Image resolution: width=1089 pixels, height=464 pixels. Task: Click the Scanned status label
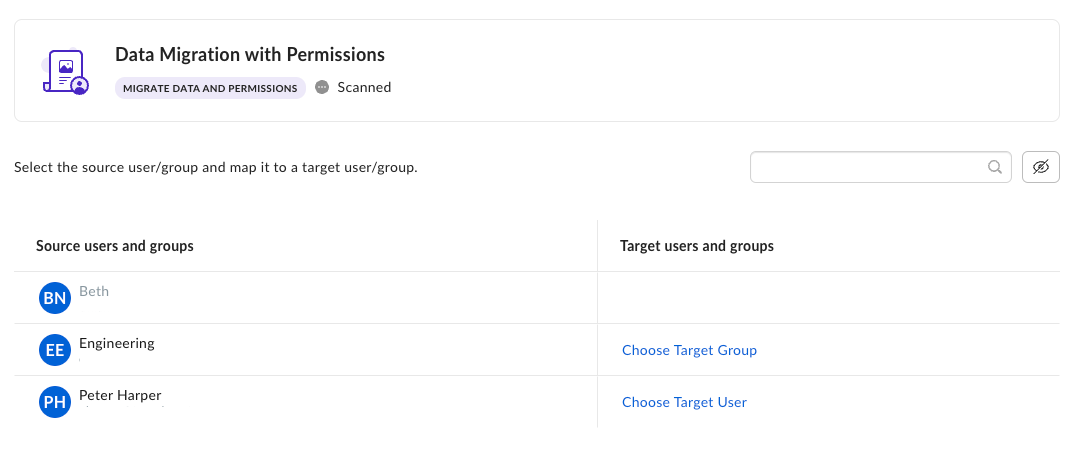click(x=364, y=87)
